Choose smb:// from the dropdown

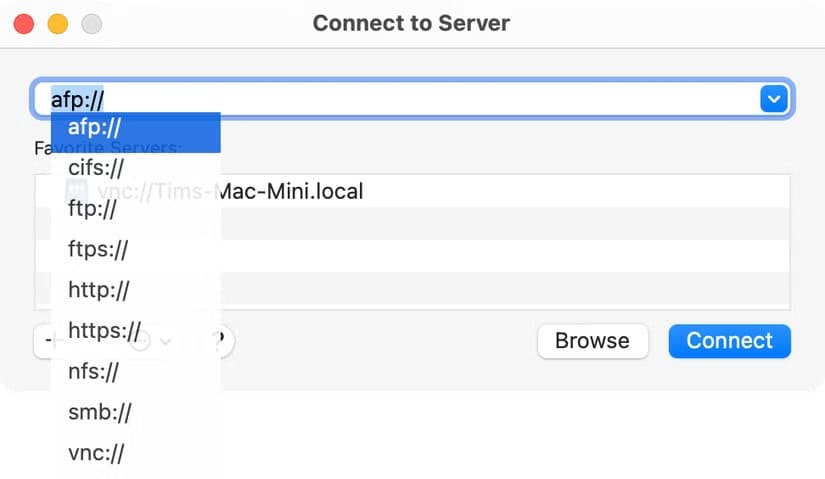[x=136, y=412]
